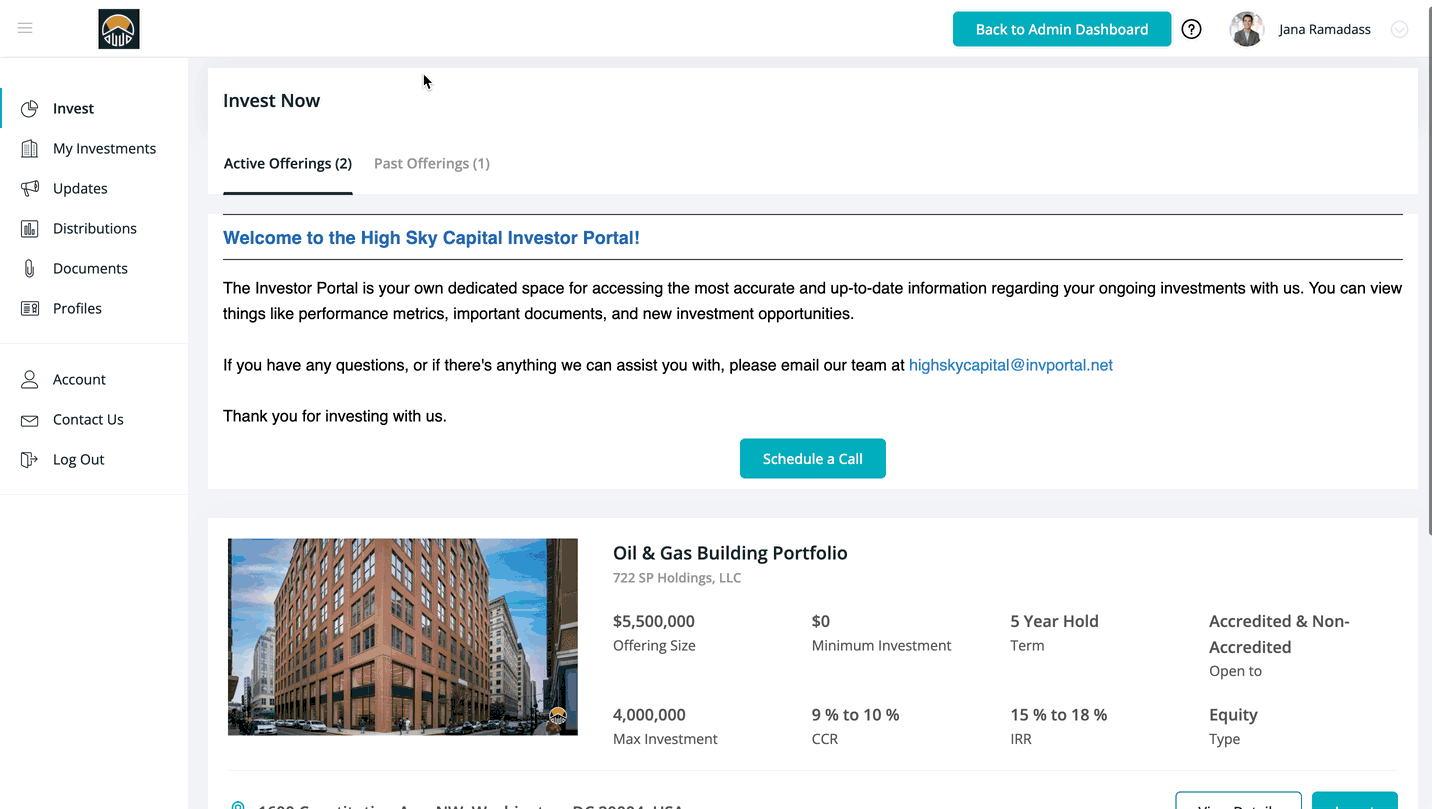Toggle the hamburger menu icon
The width and height of the screenshot is (1432, 809).
point(25,28)
